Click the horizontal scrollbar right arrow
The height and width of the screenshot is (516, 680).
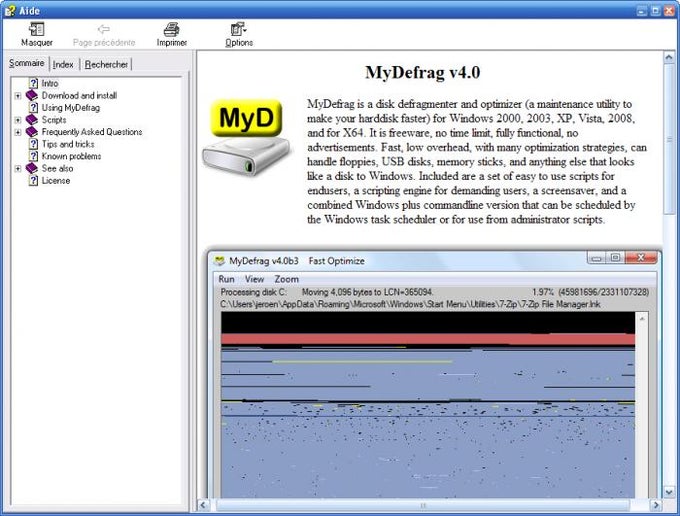point(656,505)
